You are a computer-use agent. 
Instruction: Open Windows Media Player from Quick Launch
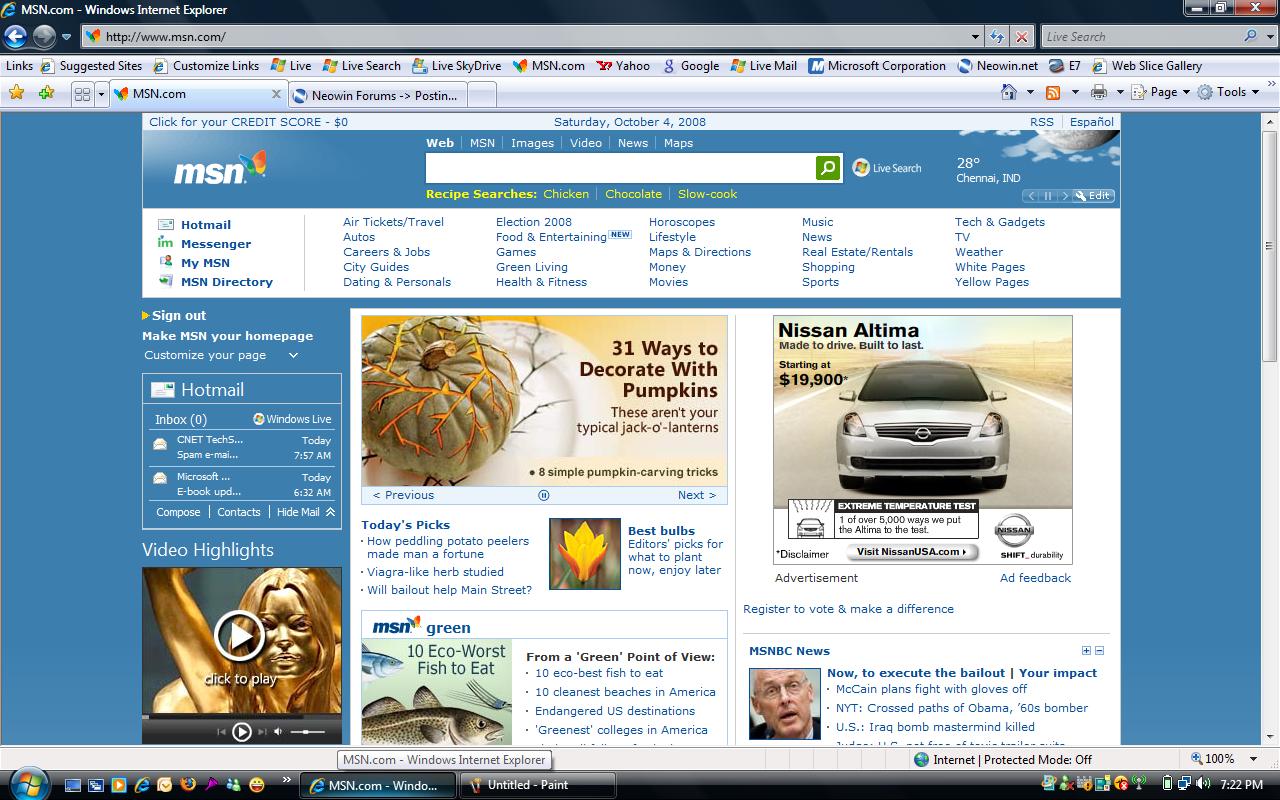[x=118, y=785]
